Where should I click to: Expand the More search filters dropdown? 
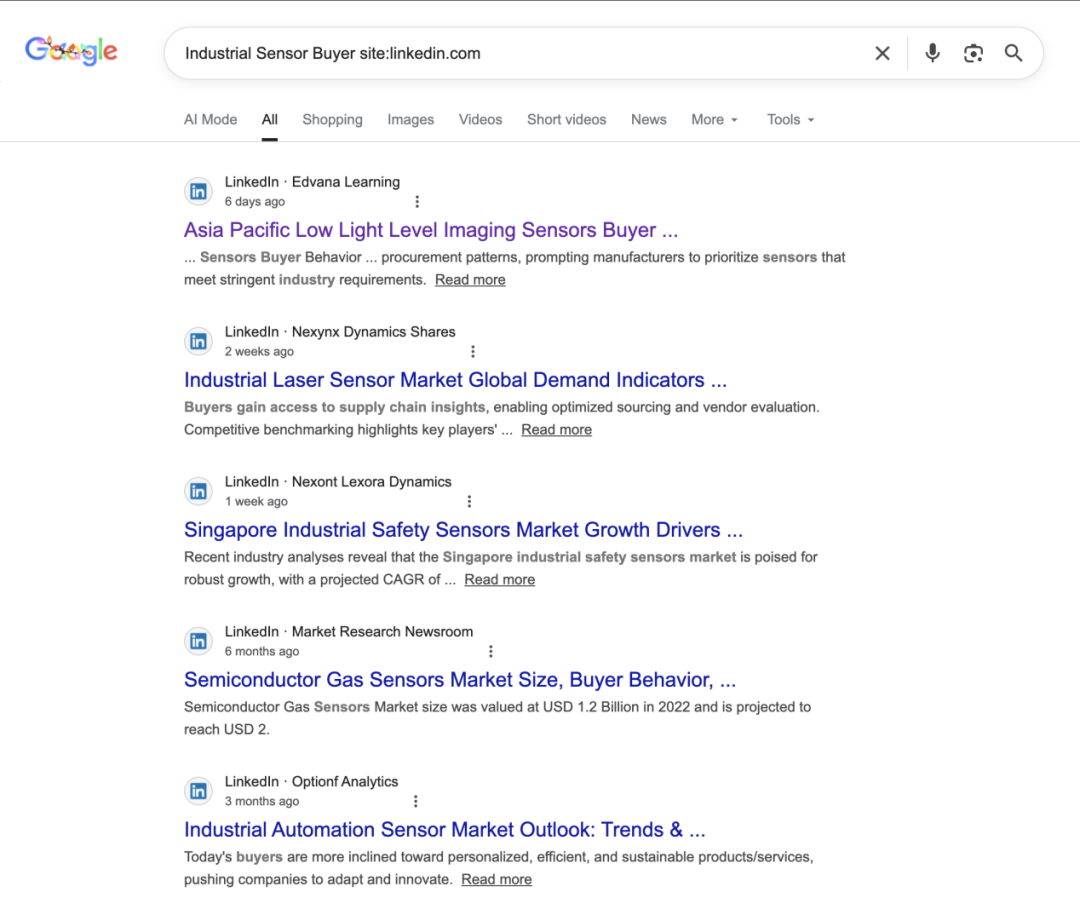714,120
